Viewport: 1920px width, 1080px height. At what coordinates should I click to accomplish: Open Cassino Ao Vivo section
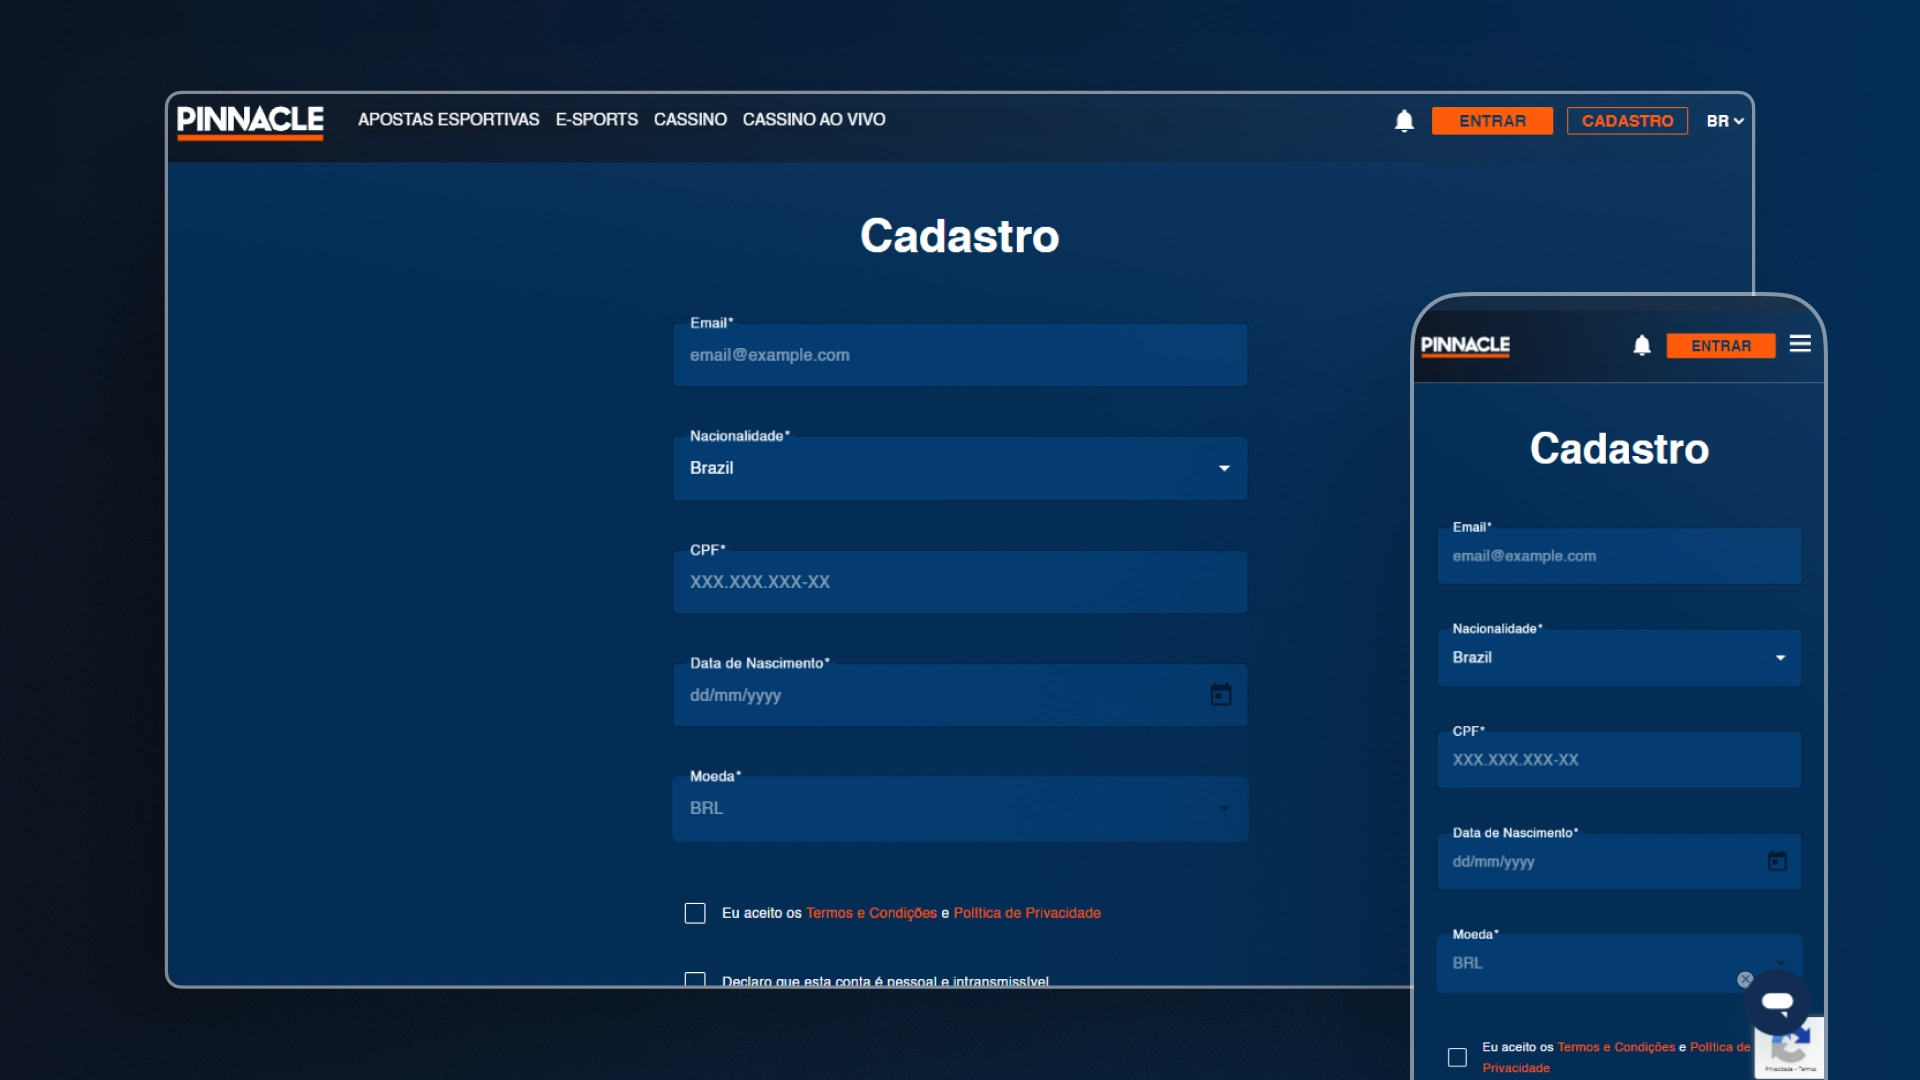coord(814,120)
